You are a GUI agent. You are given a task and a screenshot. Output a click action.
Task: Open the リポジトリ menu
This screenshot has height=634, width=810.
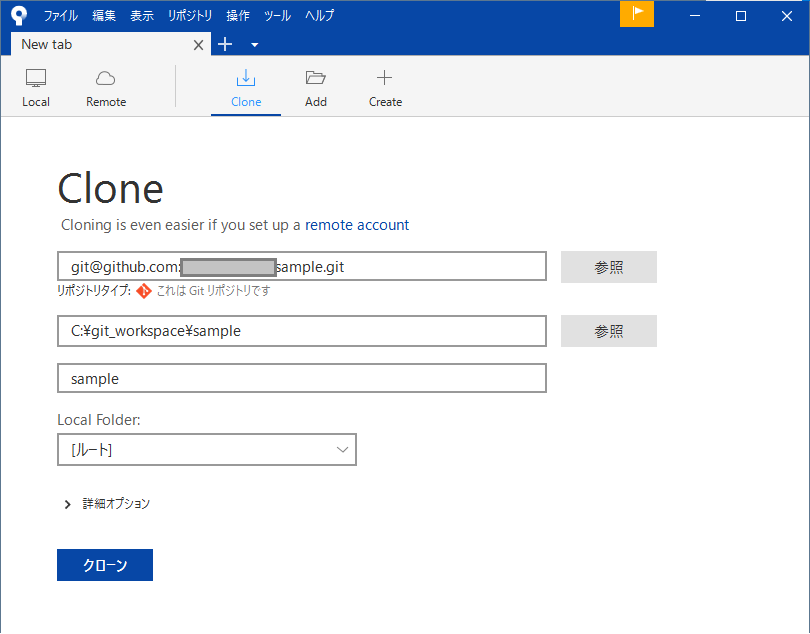click(x=190, y=16)
